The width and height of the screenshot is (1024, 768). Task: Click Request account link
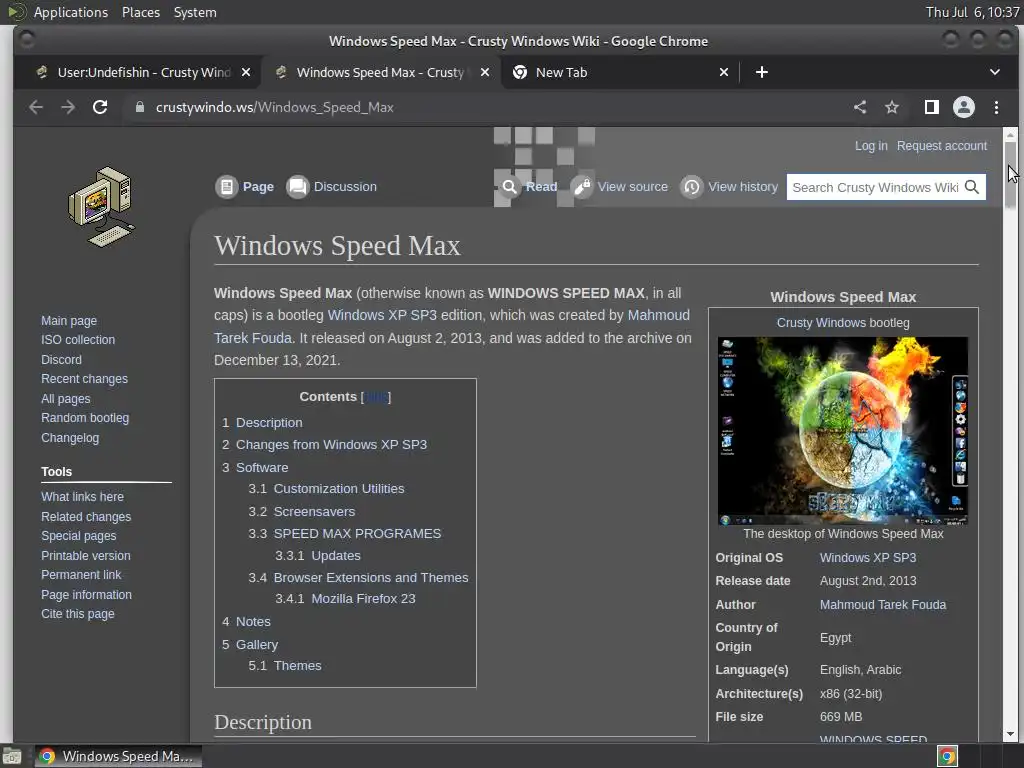click(x=942, y=146)
